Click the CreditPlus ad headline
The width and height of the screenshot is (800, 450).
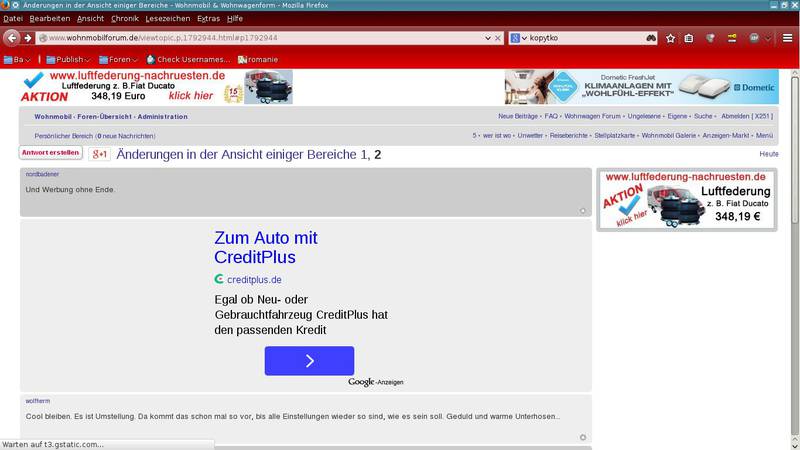(x=265, y=247)
